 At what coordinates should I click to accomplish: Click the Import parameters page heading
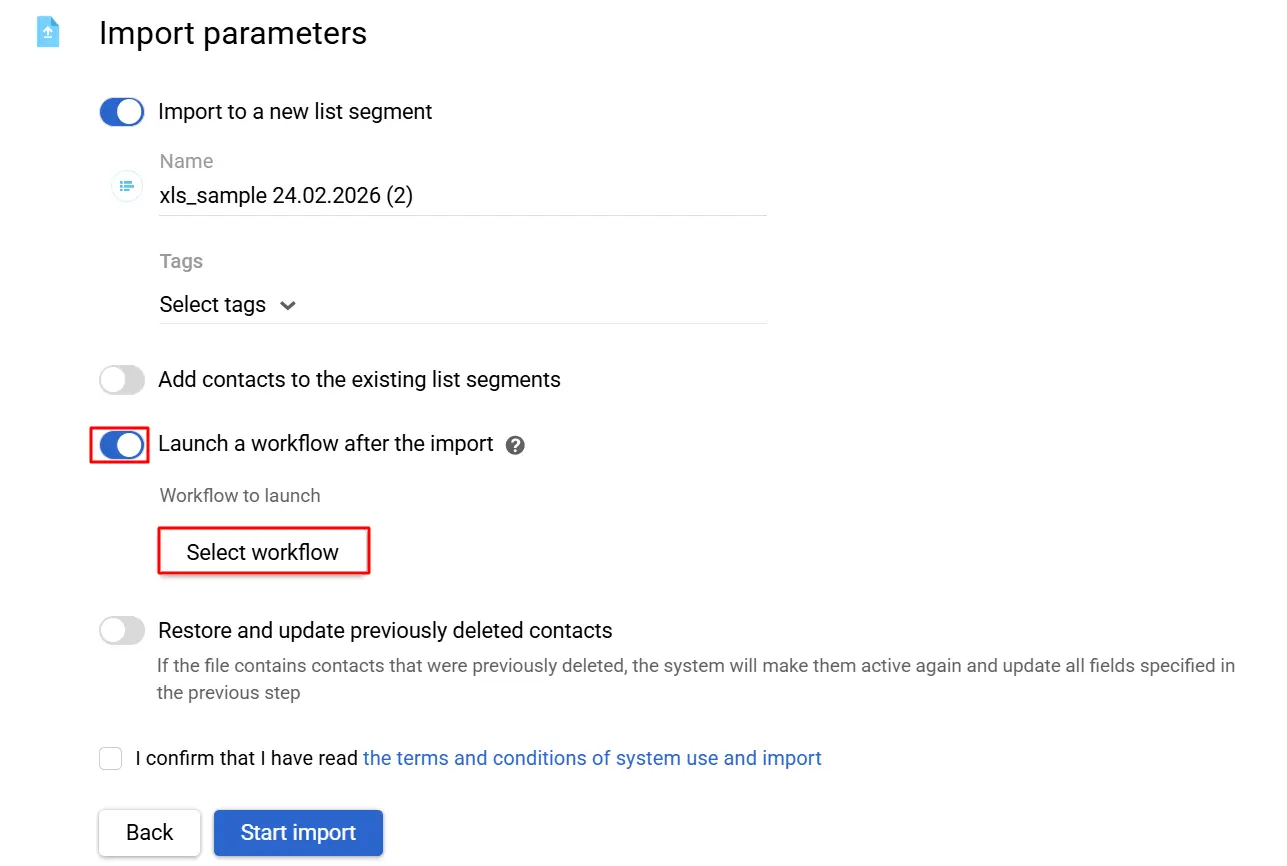pyautogui.click(x=232, y=33)
